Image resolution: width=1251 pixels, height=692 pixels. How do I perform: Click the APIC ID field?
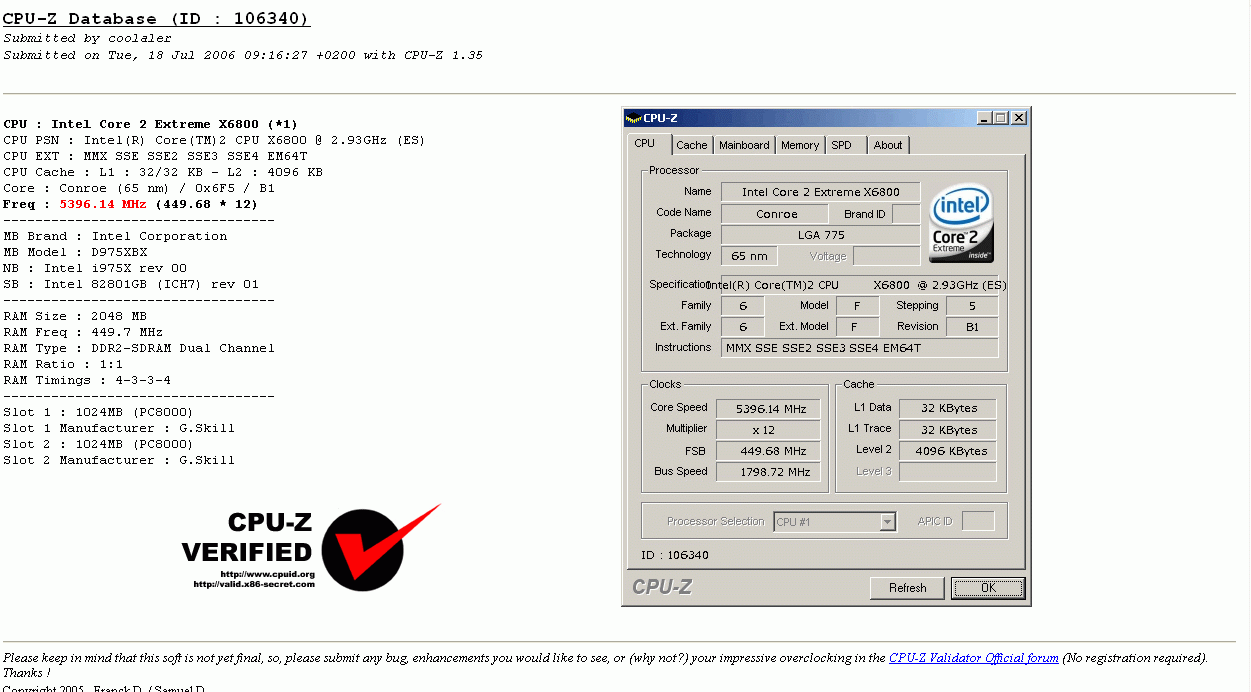click(978, 521)
